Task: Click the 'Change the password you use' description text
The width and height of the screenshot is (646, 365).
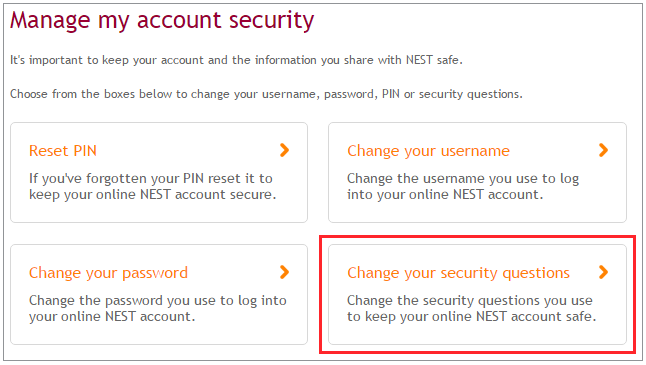Action: click(x=157, y=308)
